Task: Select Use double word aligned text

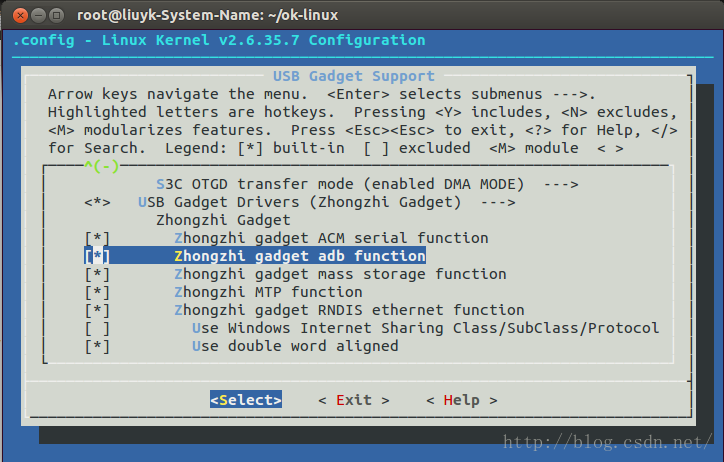Action: [295, 346]
